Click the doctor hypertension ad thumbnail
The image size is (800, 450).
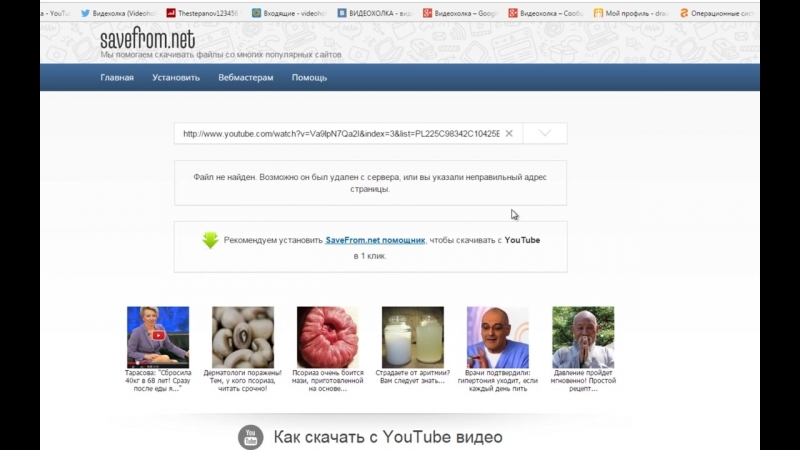click(497, 337)
